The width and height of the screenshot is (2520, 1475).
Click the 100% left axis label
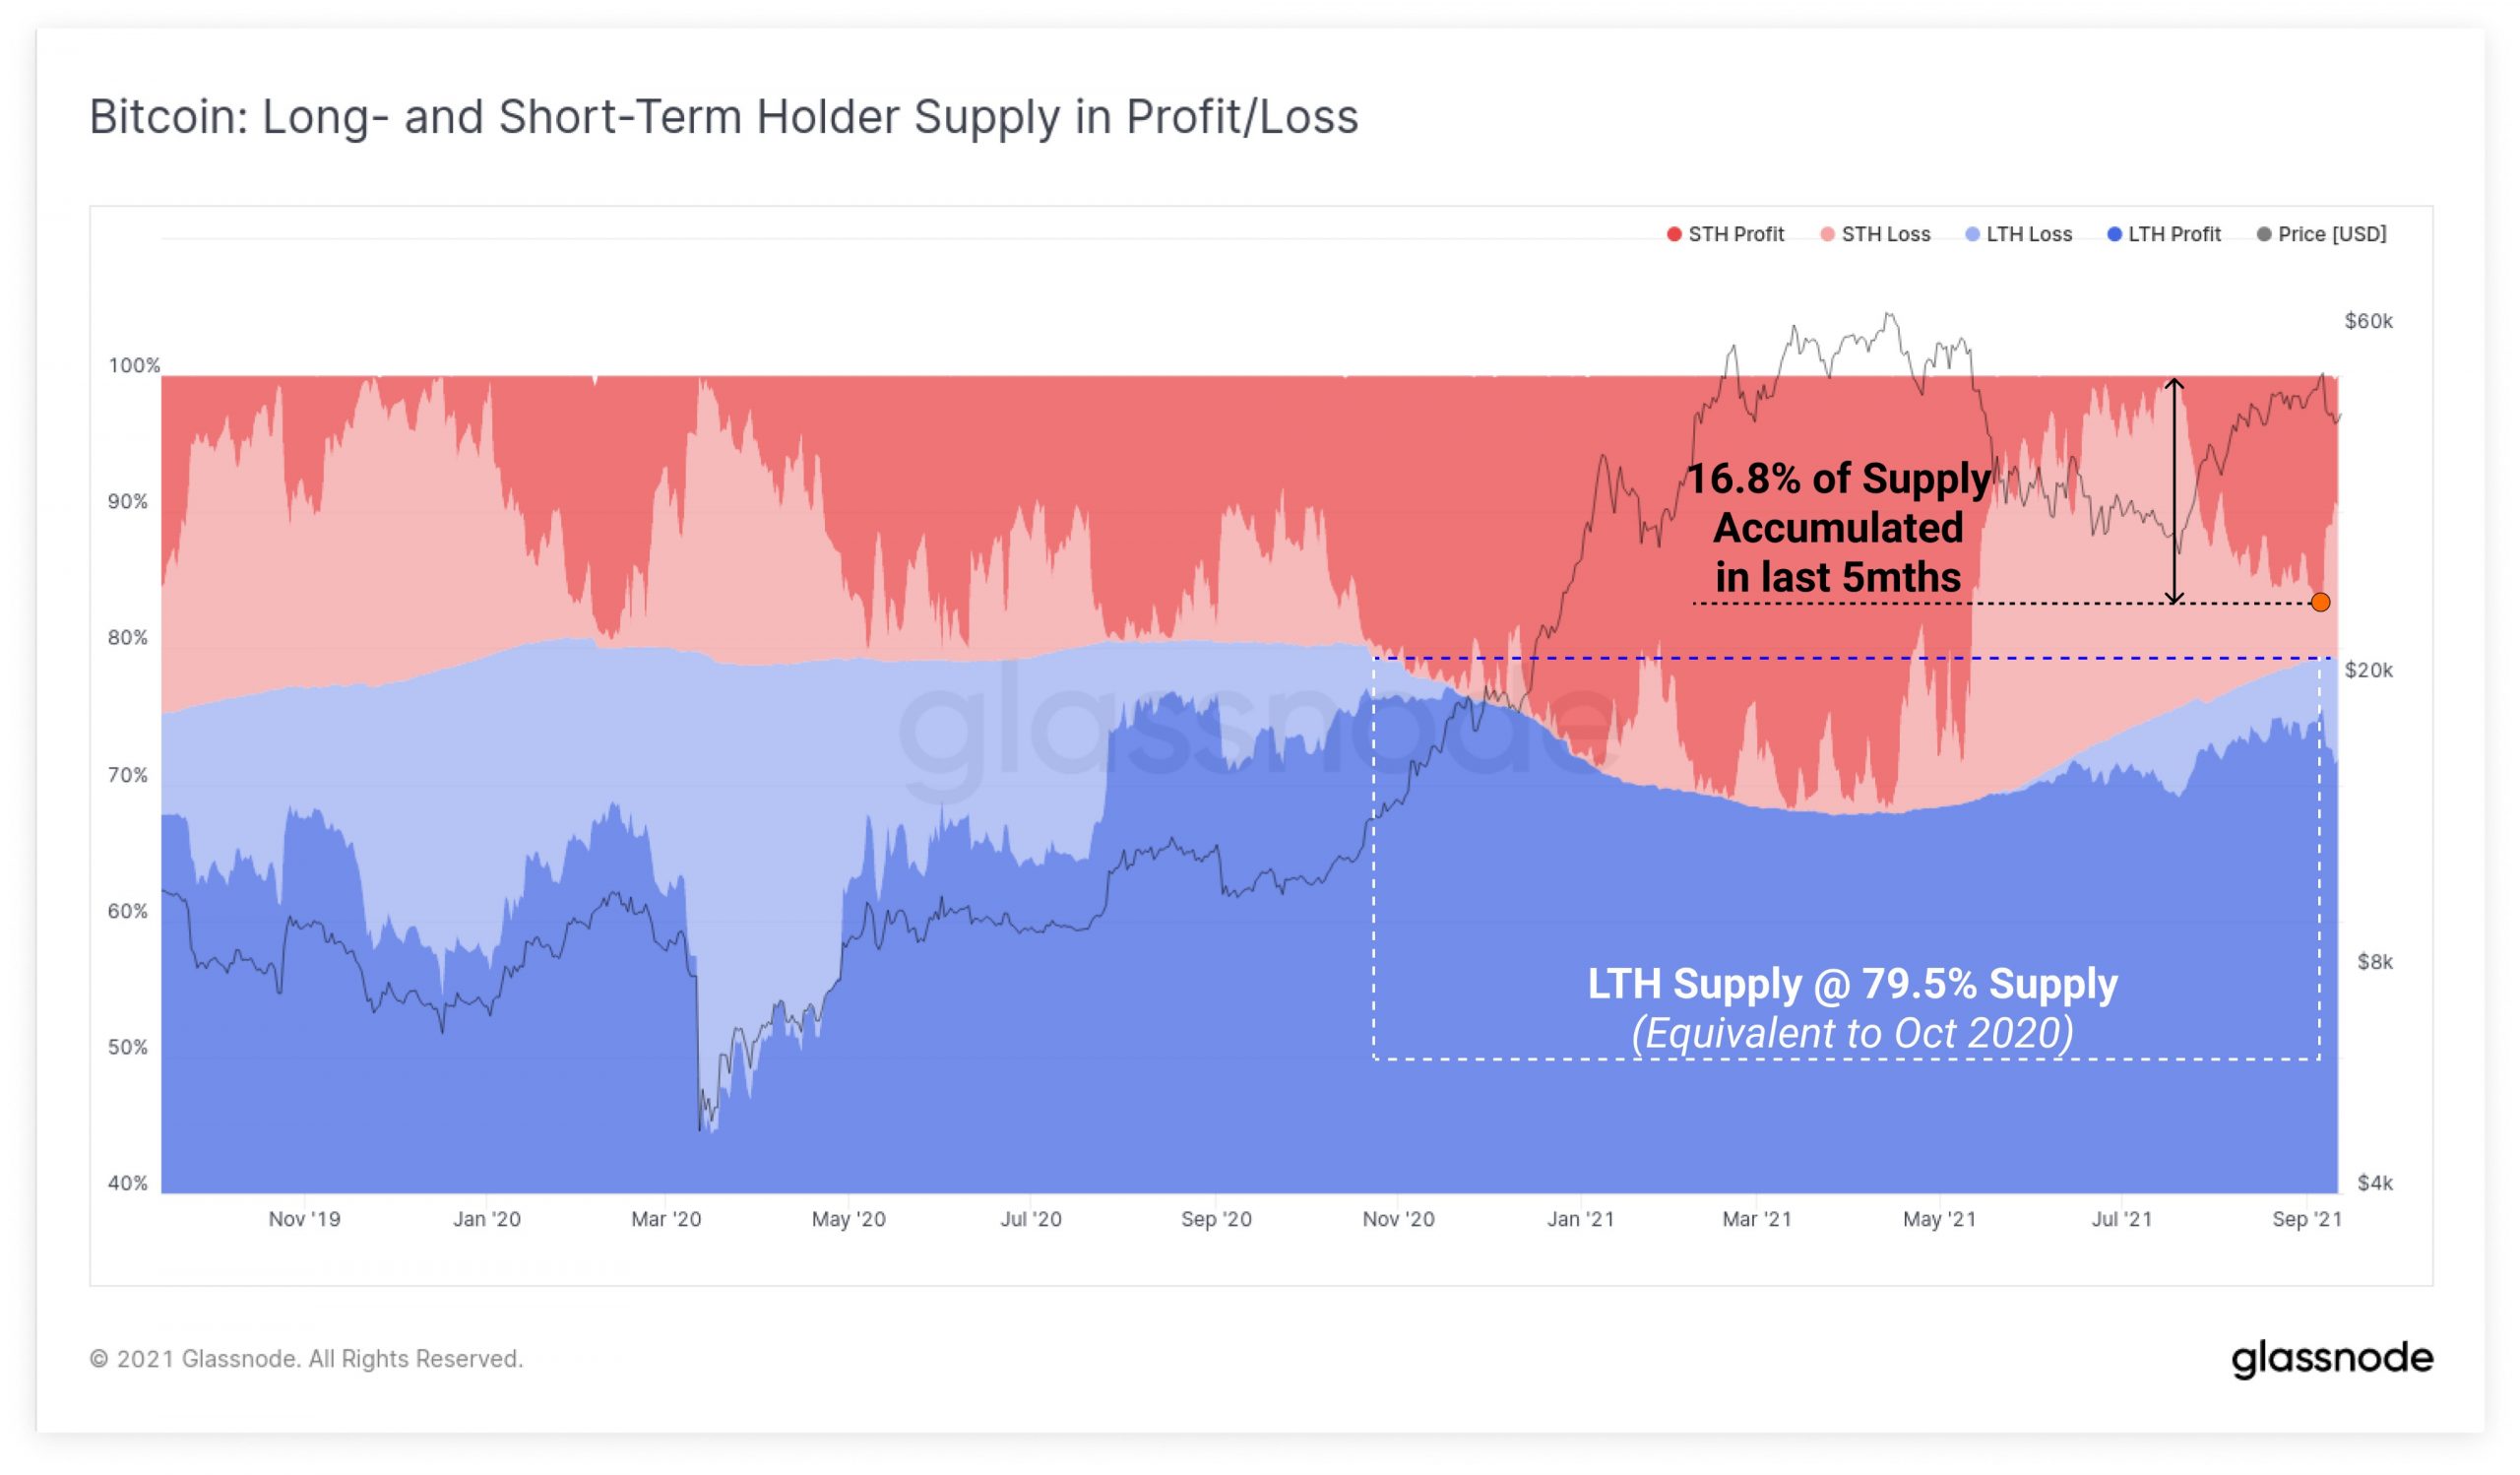coord(134,365)
